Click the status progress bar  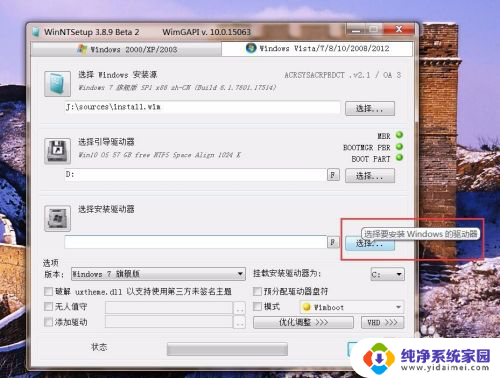(x=227, y=349)
